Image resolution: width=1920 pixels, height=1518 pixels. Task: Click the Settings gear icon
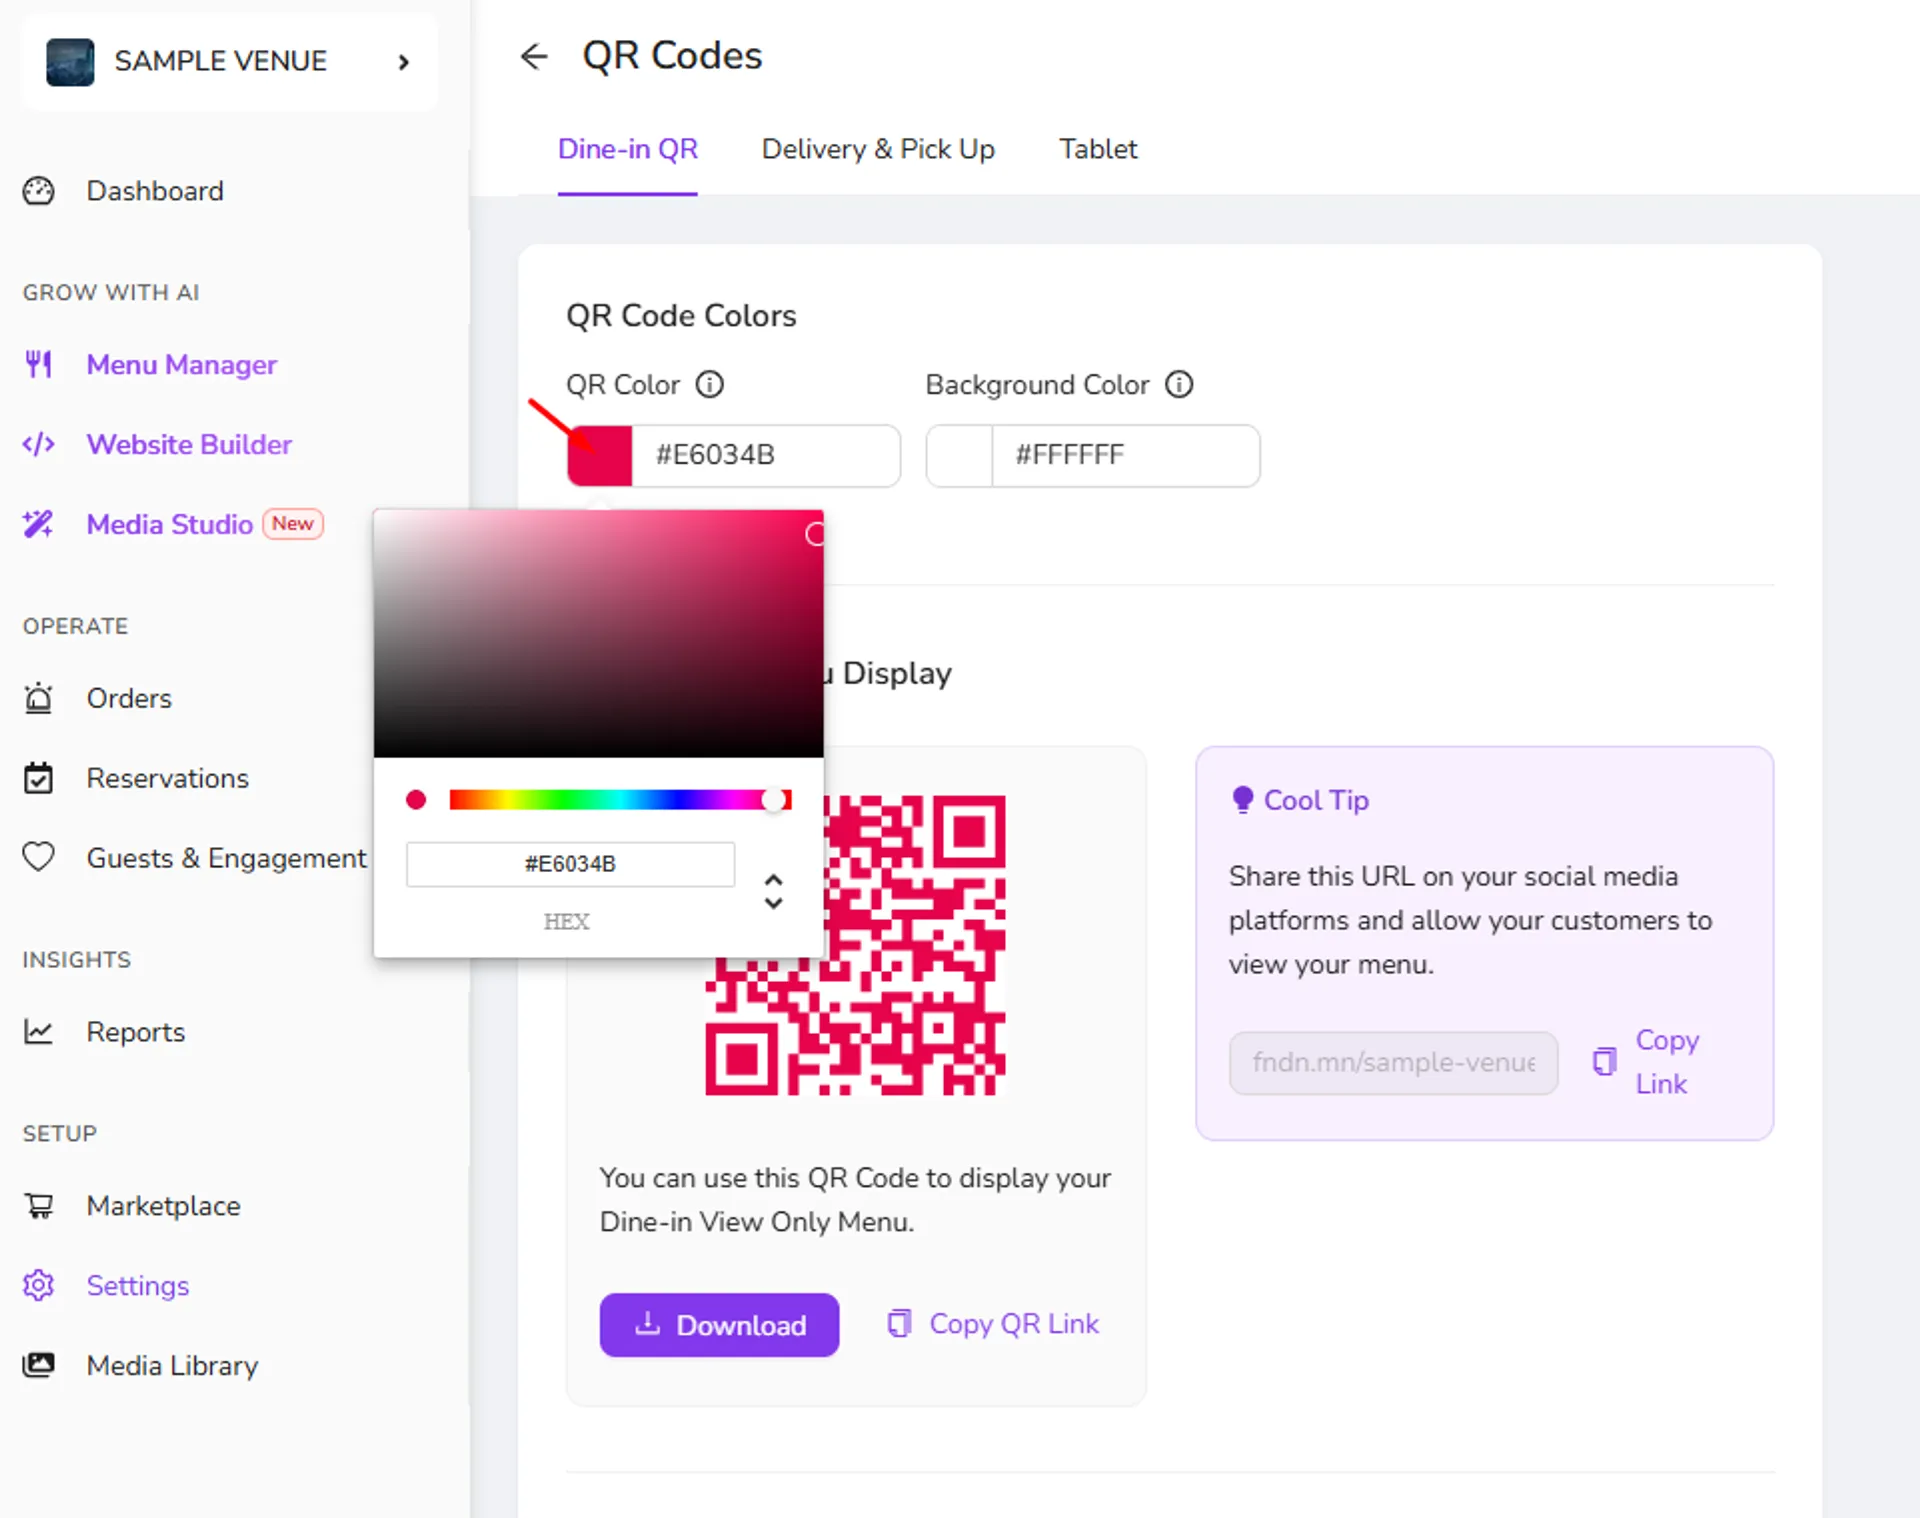click(x=39, y=1285)
